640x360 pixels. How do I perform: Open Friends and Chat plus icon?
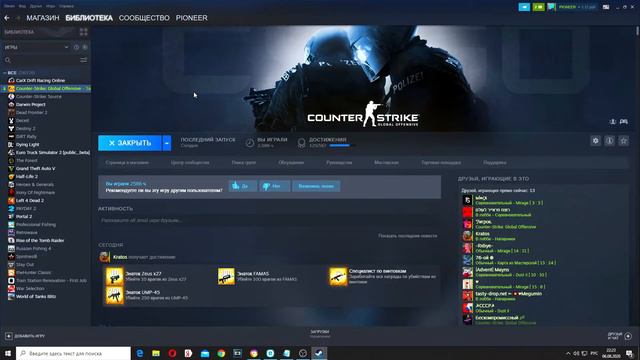click(x=628, y=336)
